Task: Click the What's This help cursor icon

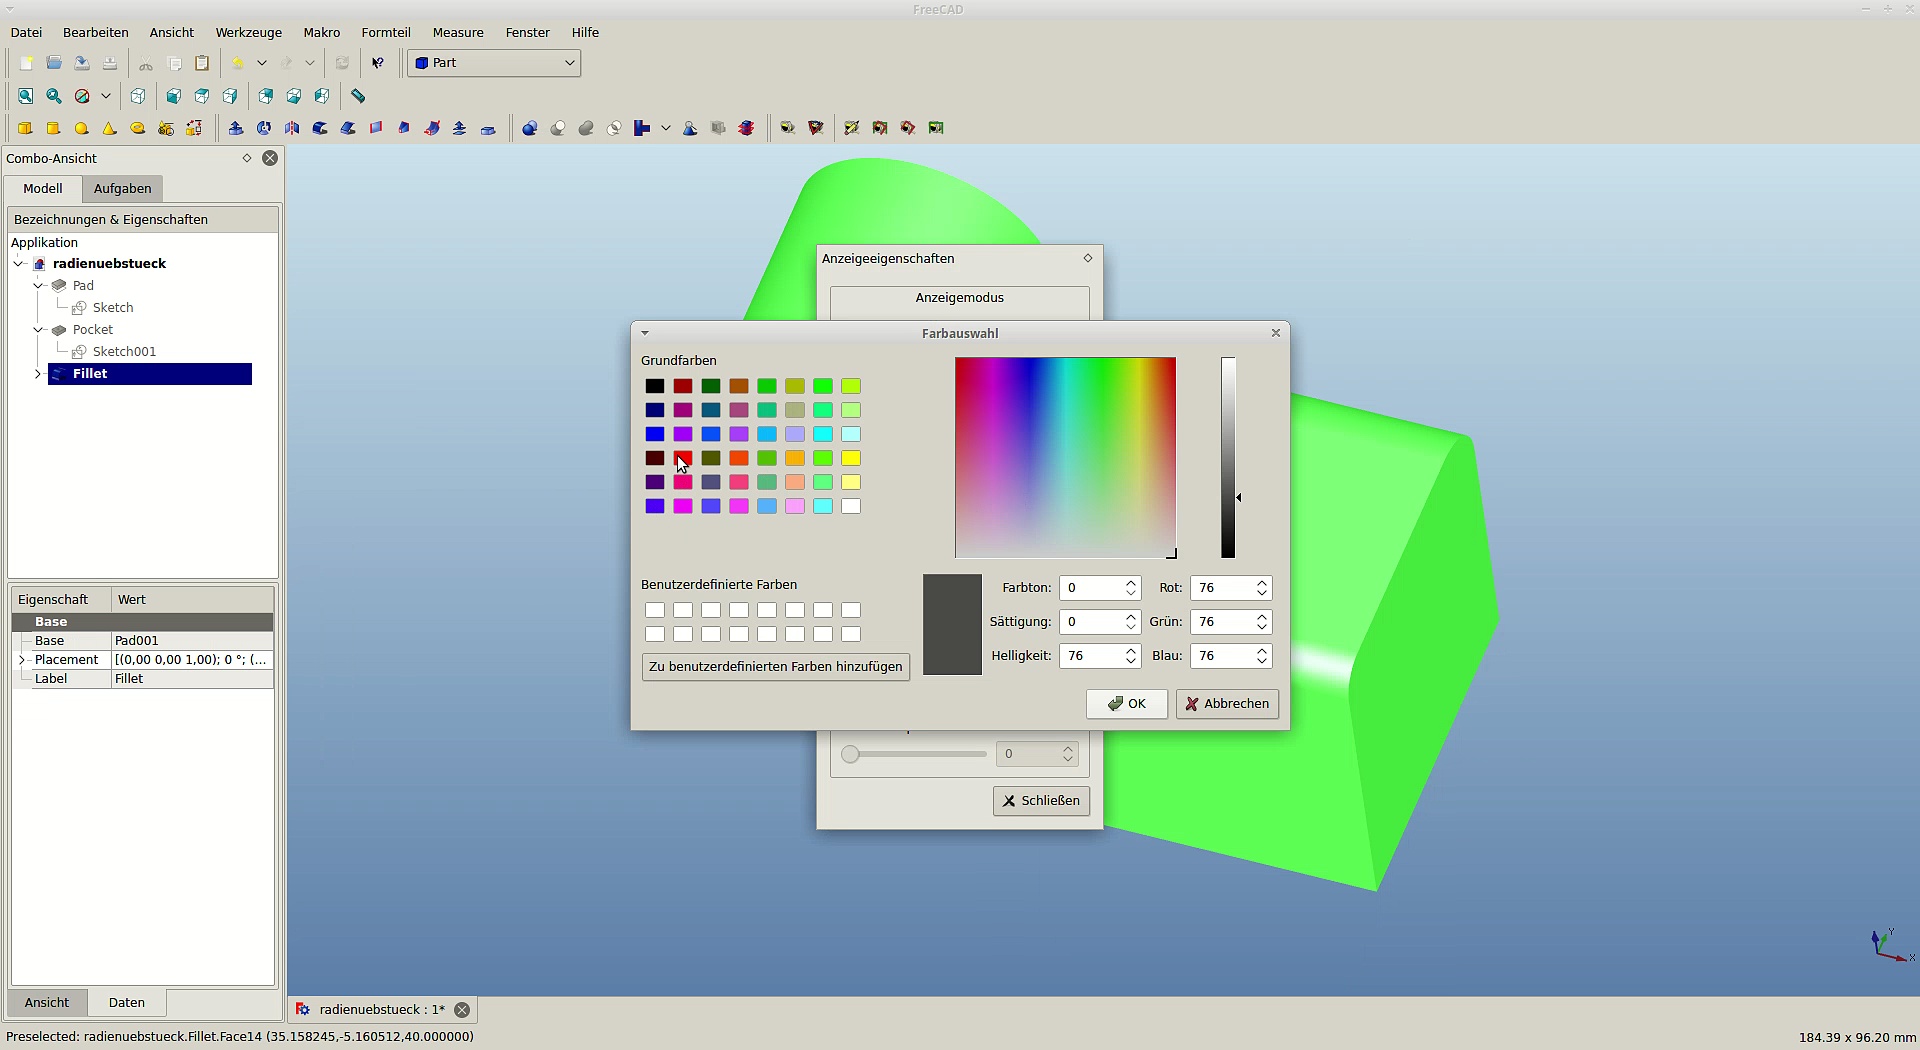Action: pos(378,63)
